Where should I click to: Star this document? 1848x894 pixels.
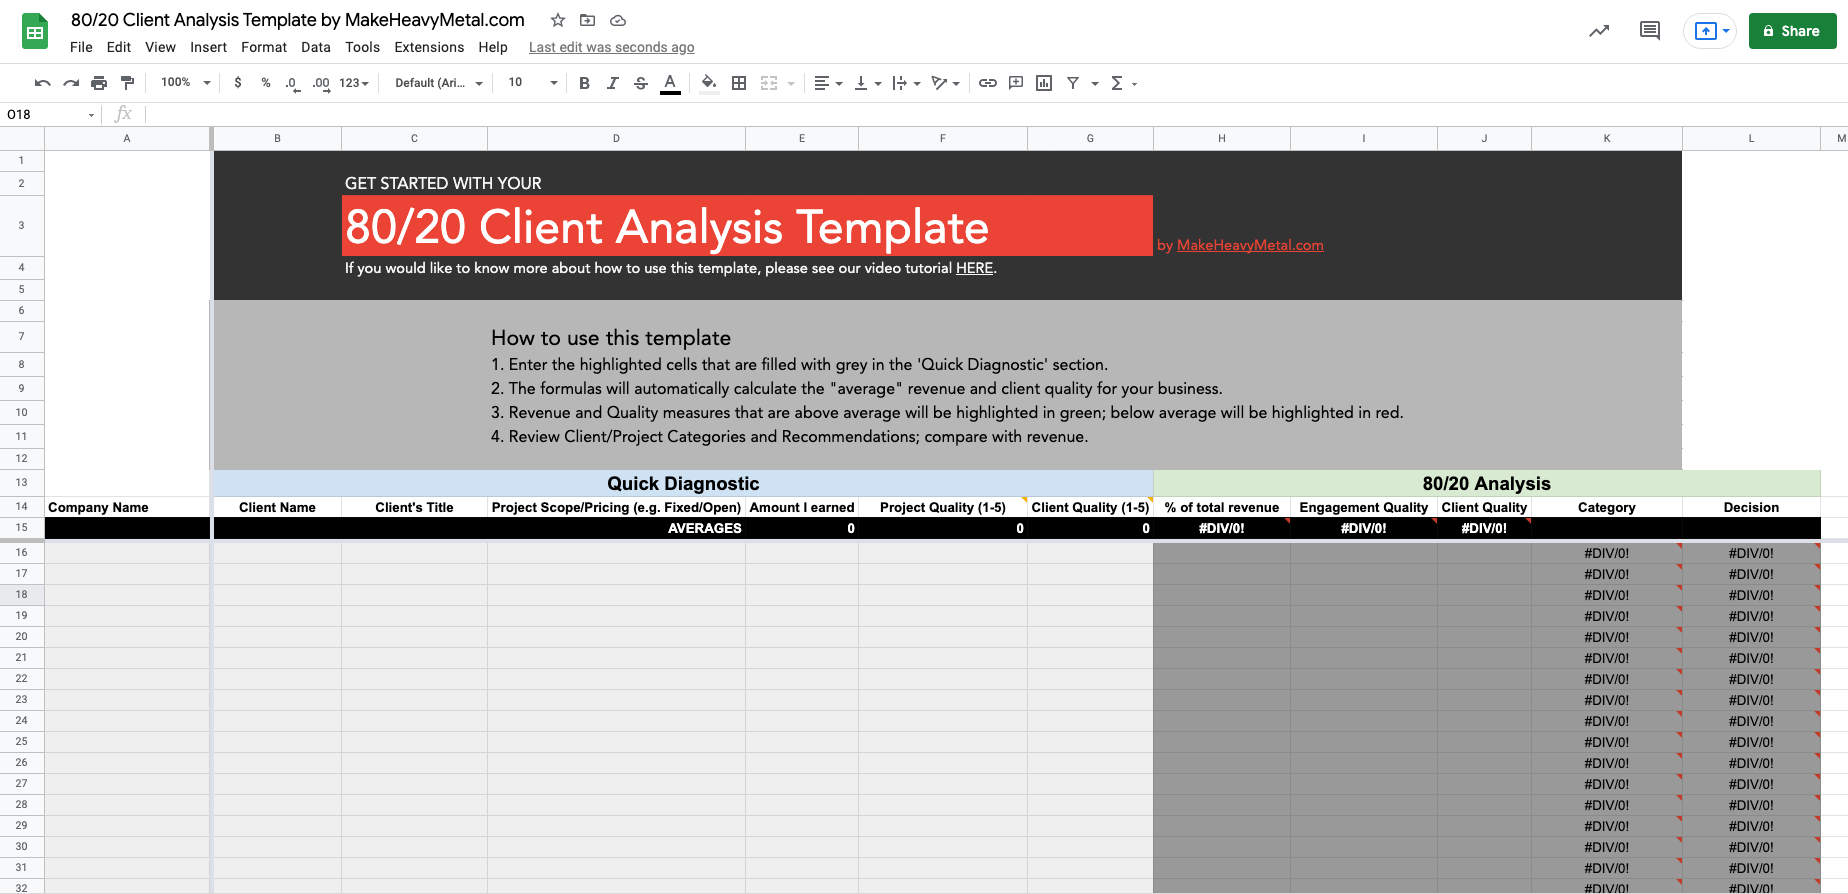coord(558,20)
